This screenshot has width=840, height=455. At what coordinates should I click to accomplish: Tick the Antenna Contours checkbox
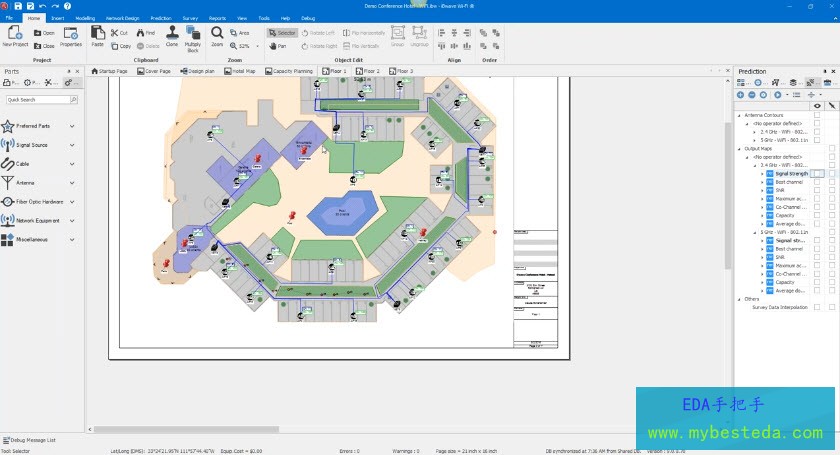tap(817, 115)
